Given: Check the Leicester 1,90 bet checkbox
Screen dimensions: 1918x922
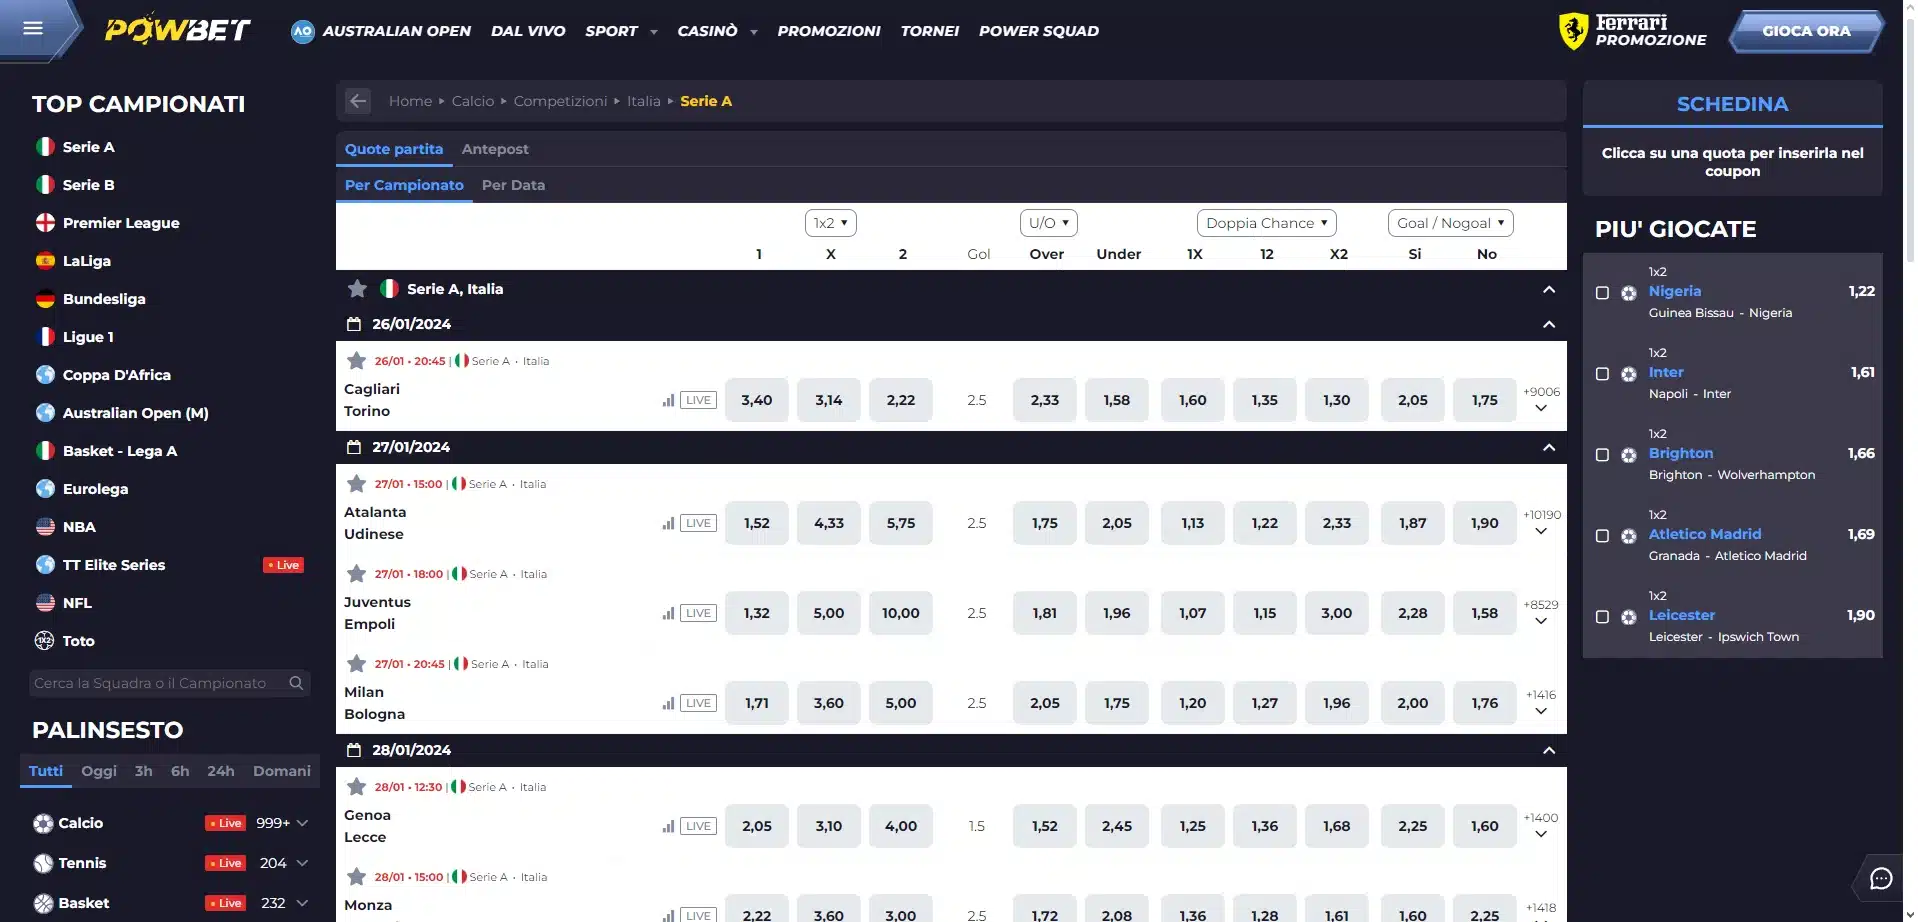Looking at the screenshot, I should [x=1602, y=617].
